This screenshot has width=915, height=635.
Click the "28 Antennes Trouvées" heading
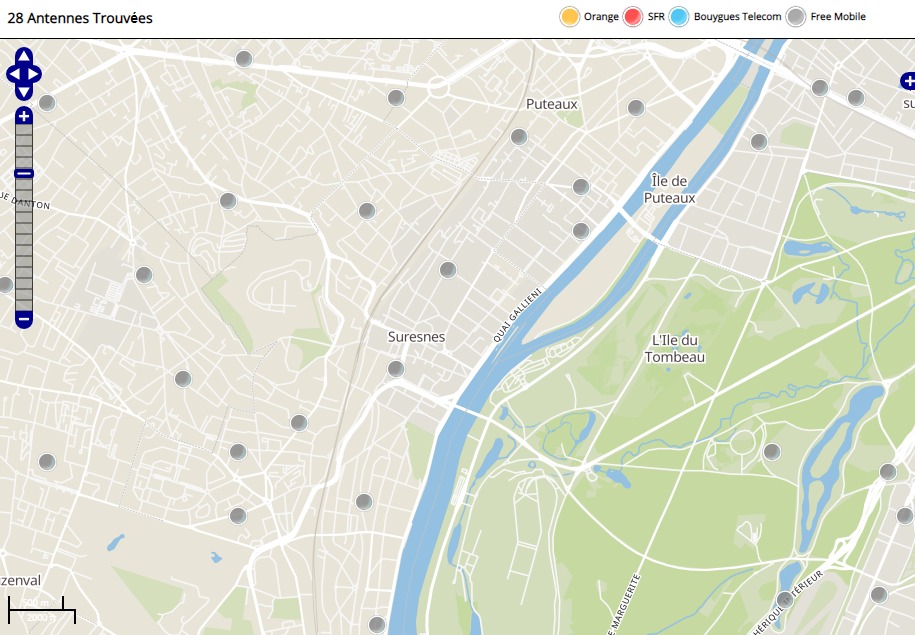(80, 18)
